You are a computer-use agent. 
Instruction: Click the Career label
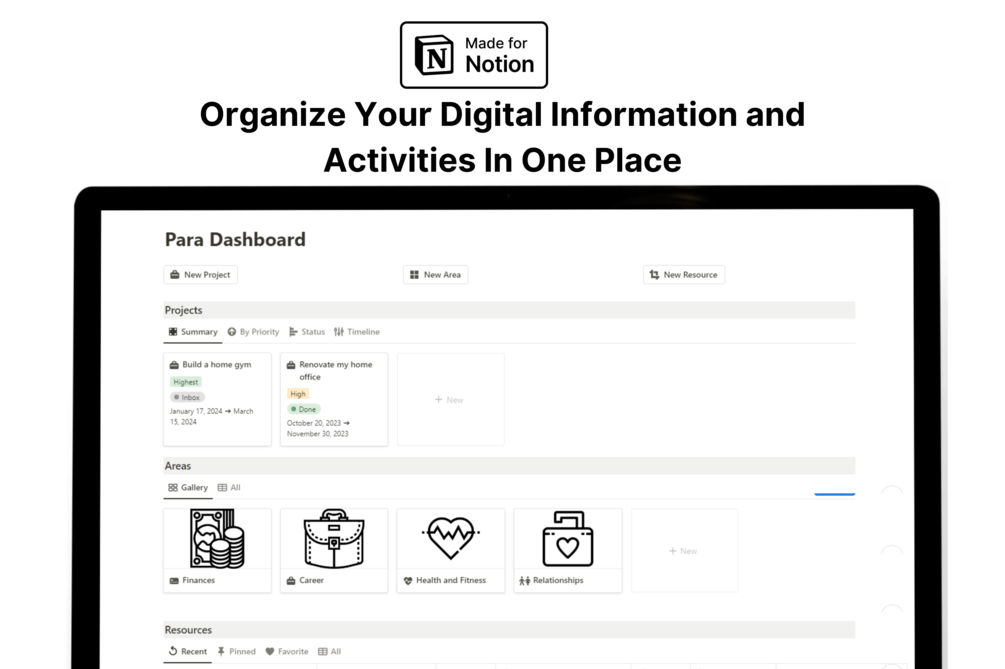(x=311, y=581)
